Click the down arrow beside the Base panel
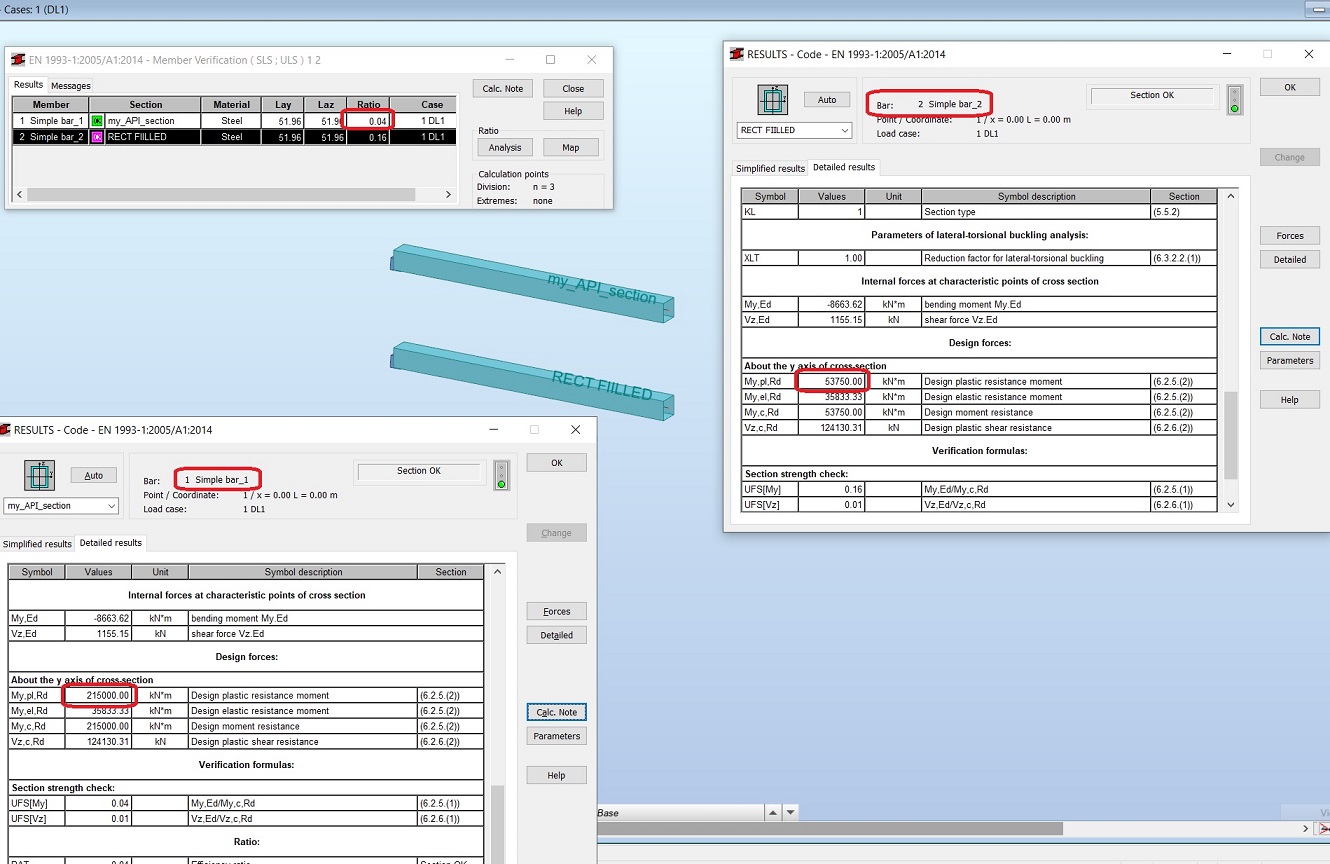The image size is (1330, 864). pyautogui.click(x=790, y=813)
